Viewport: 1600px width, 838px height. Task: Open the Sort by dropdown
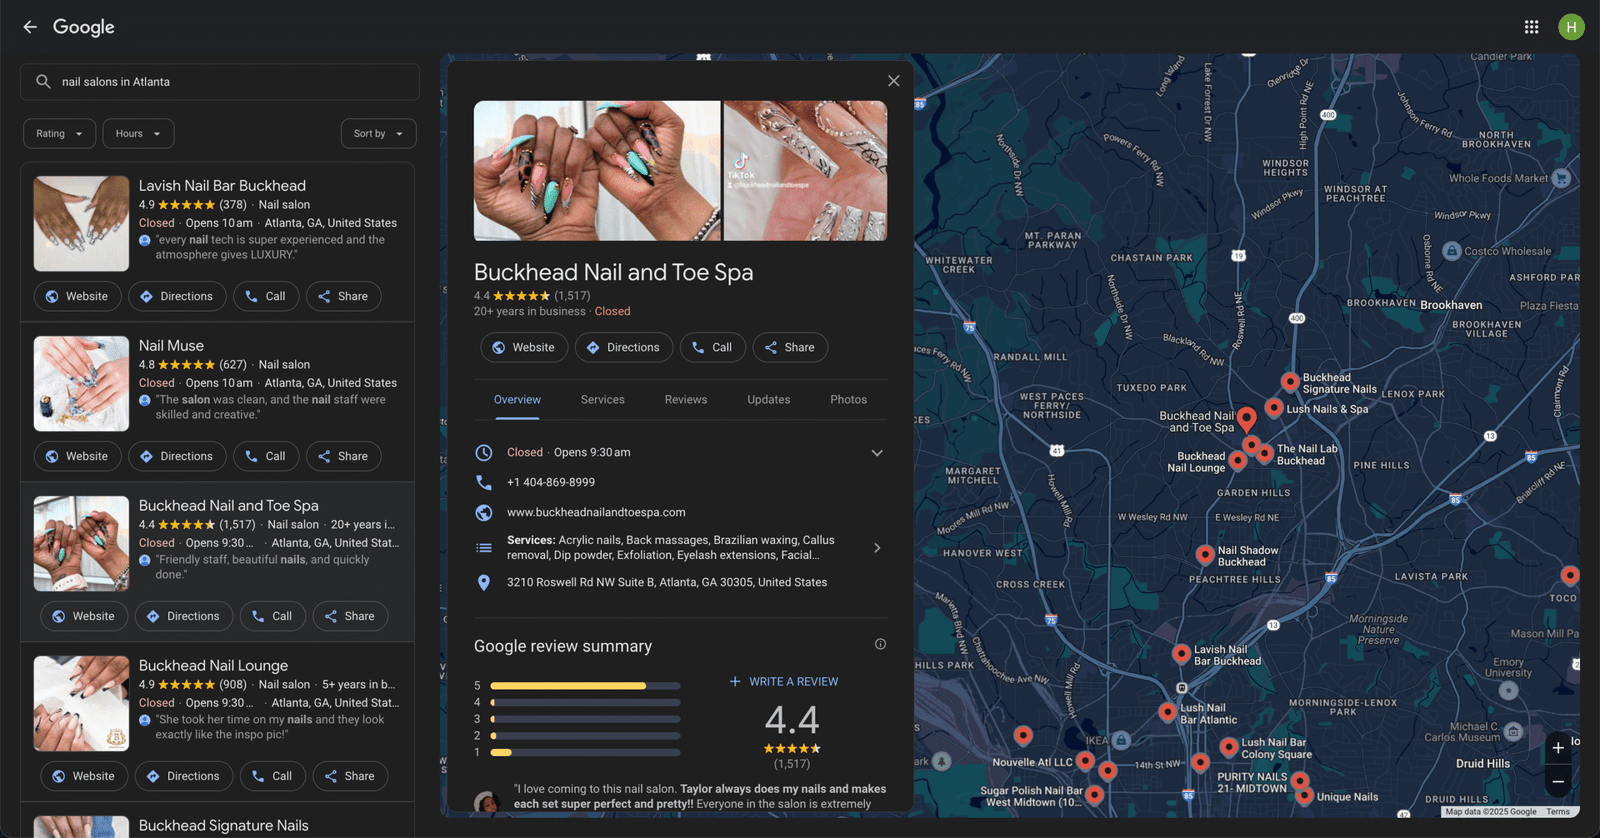pos(378,133)
